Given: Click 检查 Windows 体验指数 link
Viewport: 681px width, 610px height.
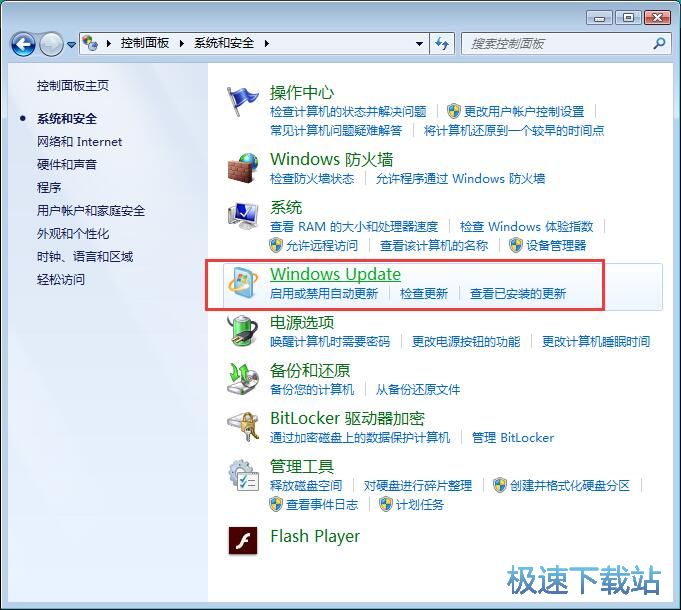Looking at the screenshot, I should (526, 227).
